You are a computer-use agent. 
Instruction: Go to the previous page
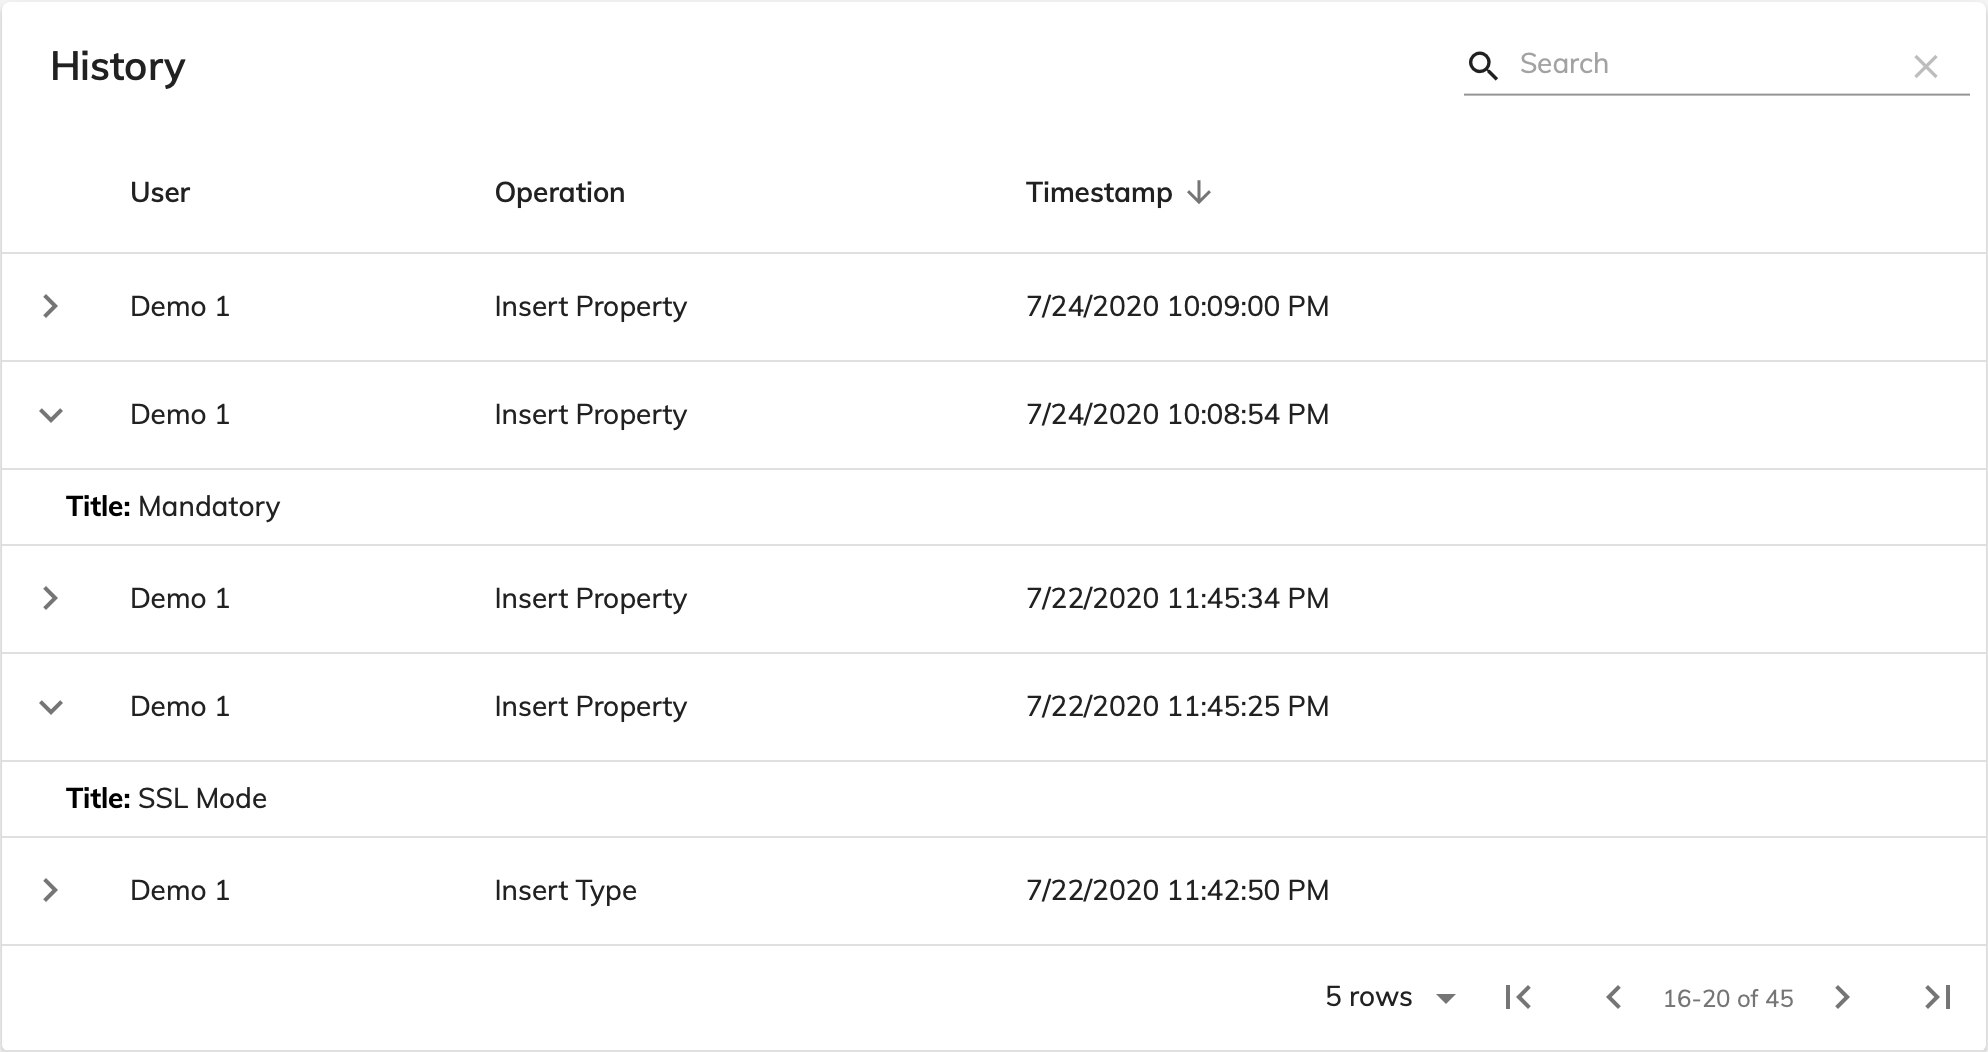[x=1613, y=997]
